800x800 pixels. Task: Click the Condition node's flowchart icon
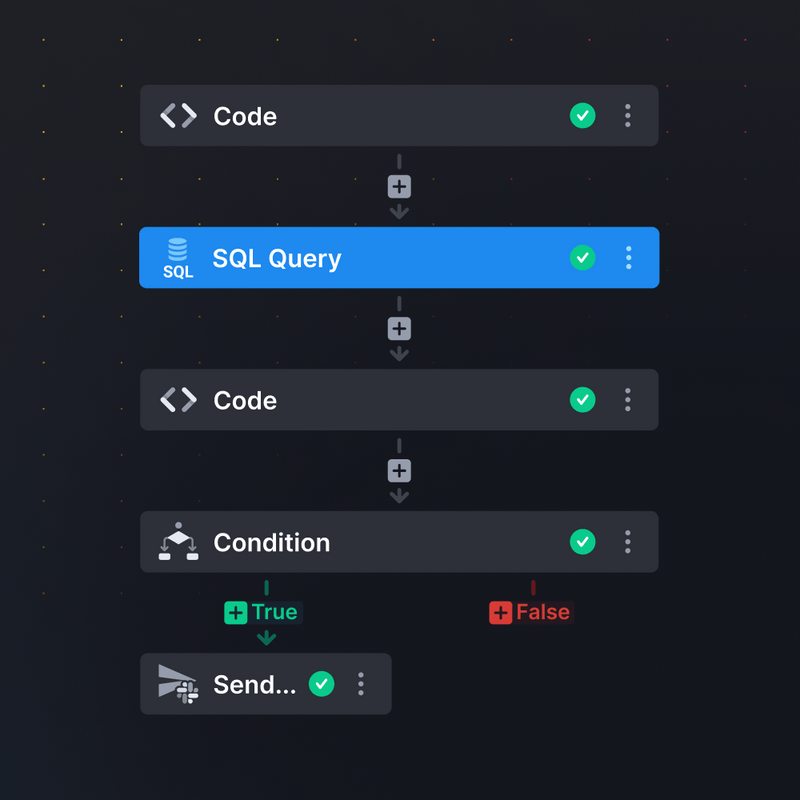[x=177, y=542]
